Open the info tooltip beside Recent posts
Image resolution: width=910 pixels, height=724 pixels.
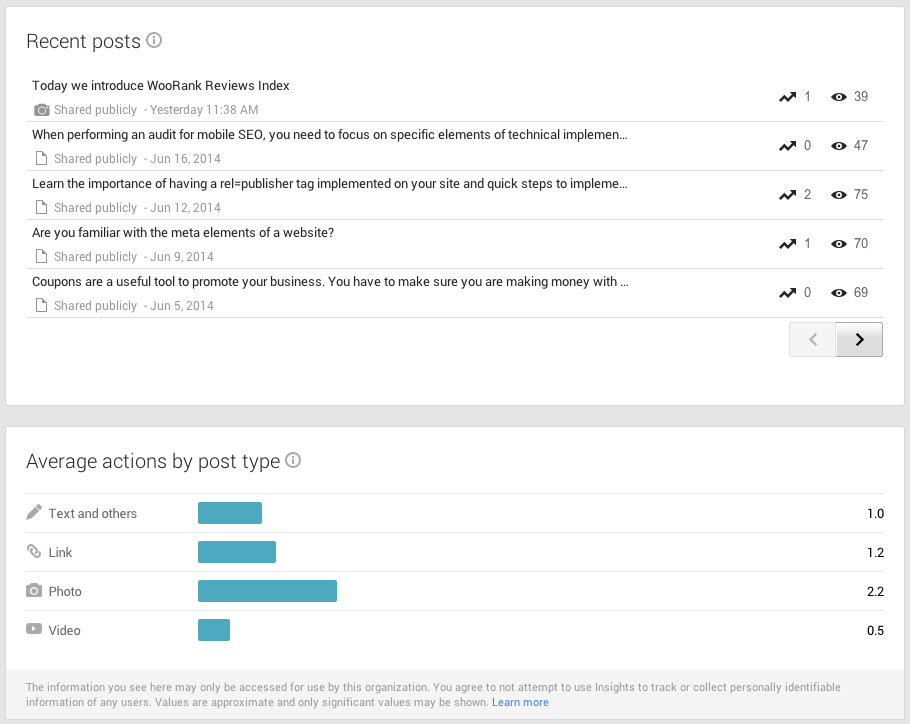coord(154,41)
